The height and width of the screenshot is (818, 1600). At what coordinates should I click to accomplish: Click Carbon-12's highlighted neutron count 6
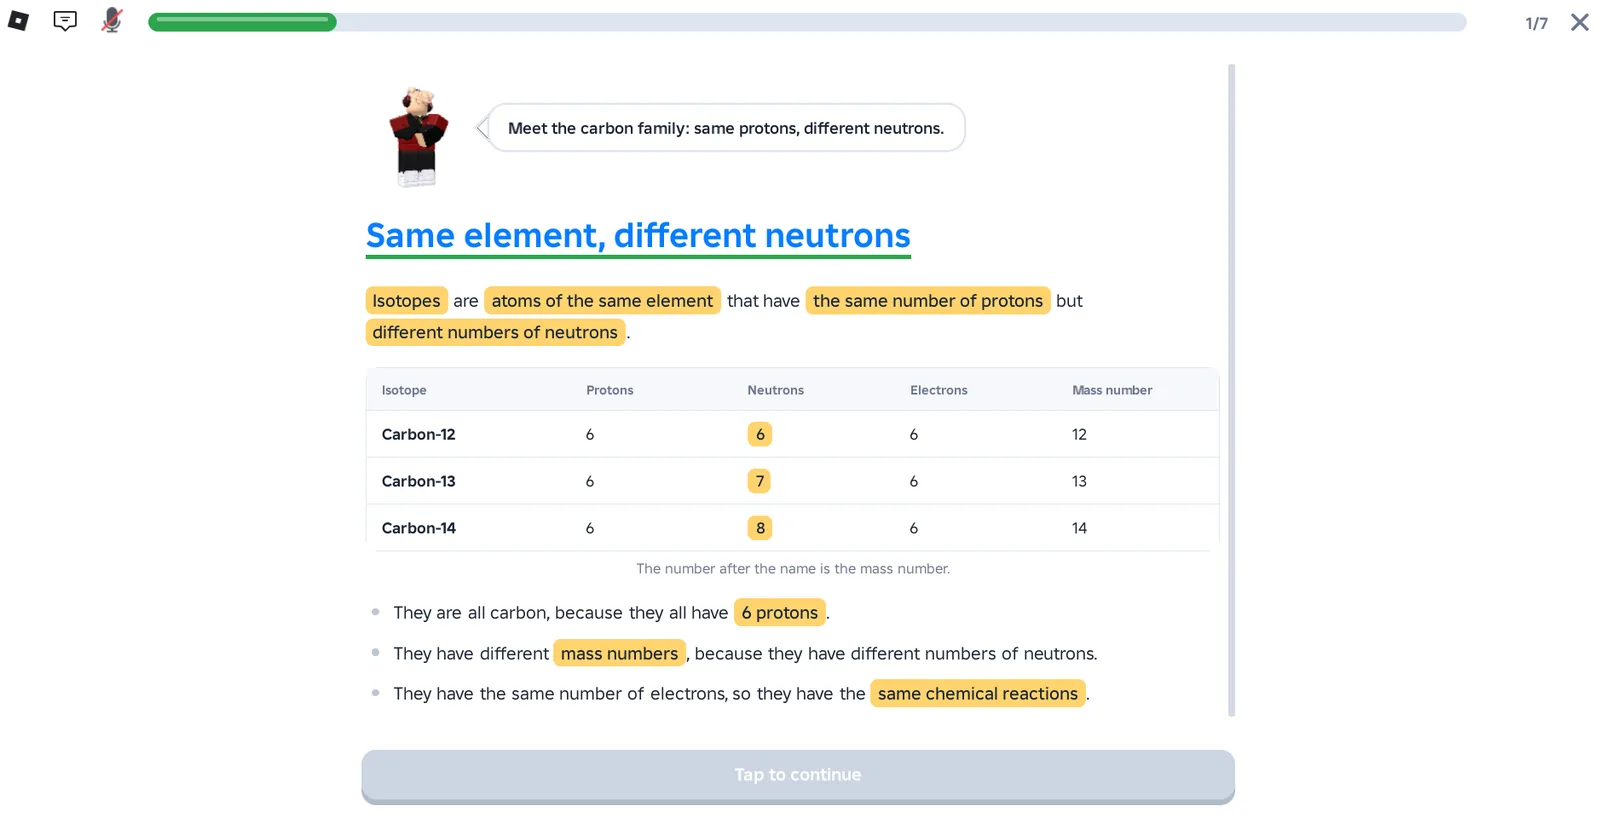click(x=760, y=434)
